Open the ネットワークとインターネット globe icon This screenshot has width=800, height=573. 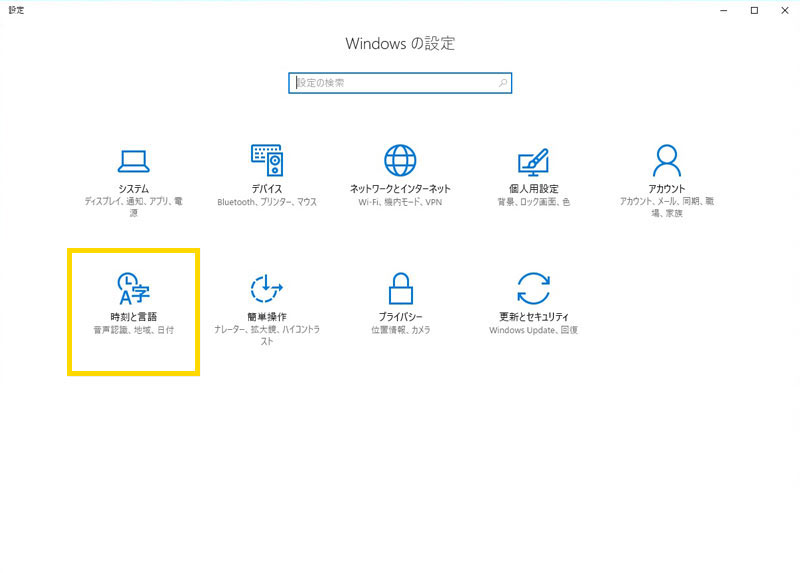400,160
